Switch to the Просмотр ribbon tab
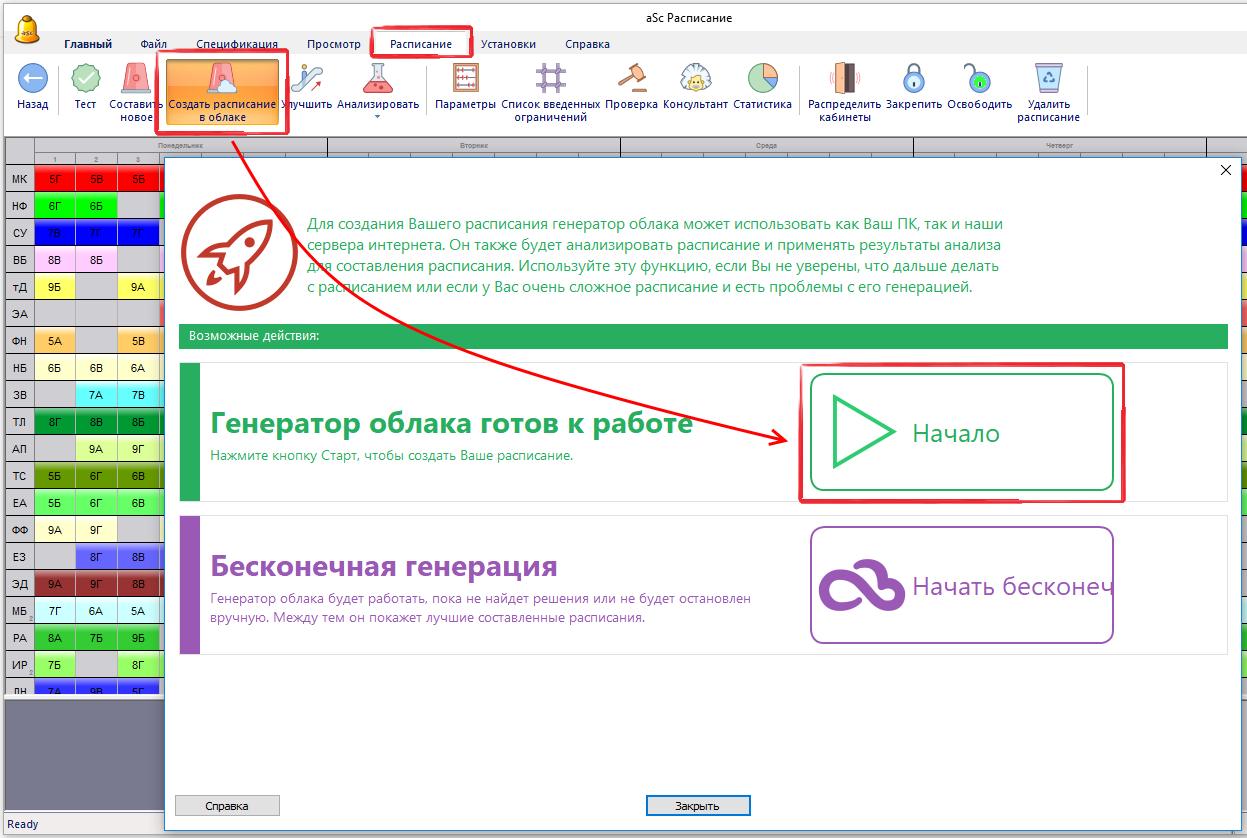This screenshot has height=838, width=1247. pos(334,44)
